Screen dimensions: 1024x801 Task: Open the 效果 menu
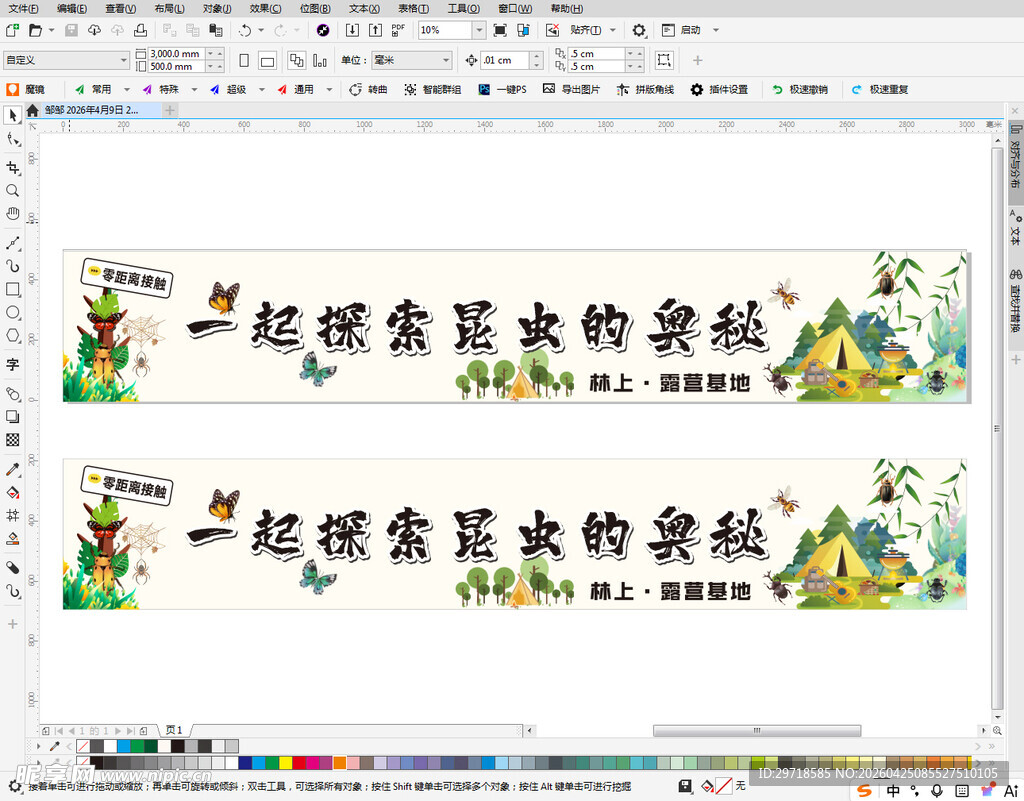tap(265, 8)
